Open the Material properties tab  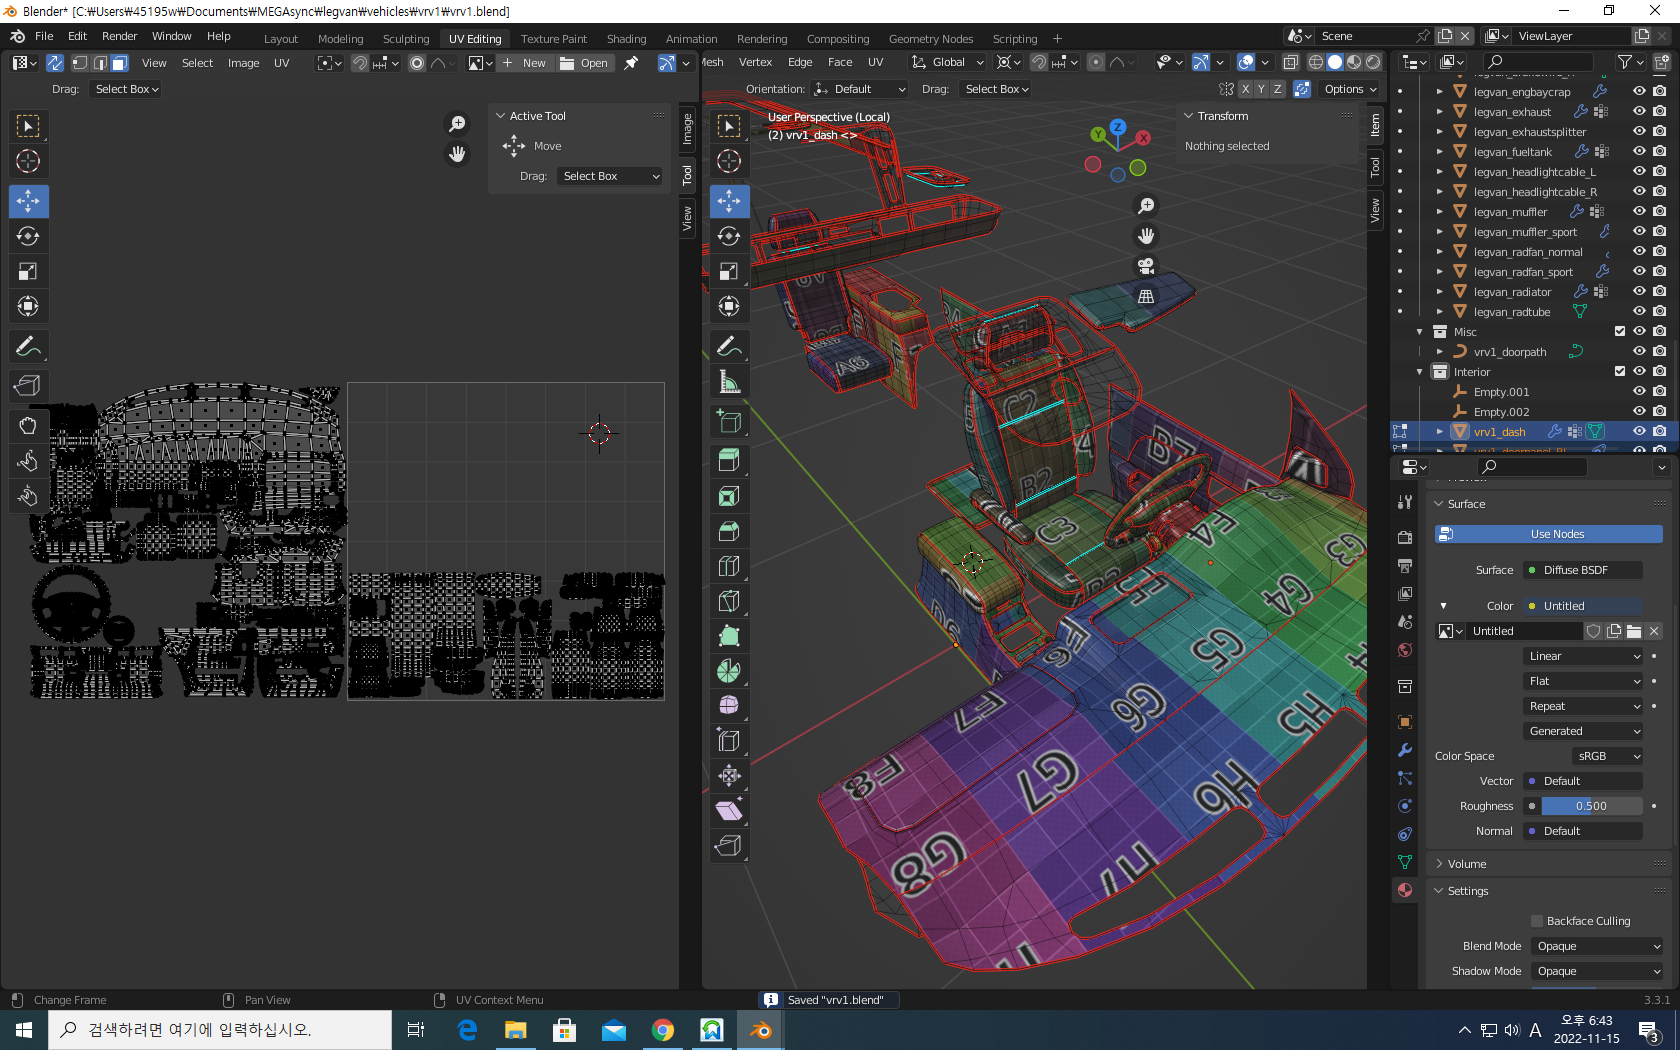click(x=1405, y=890)
